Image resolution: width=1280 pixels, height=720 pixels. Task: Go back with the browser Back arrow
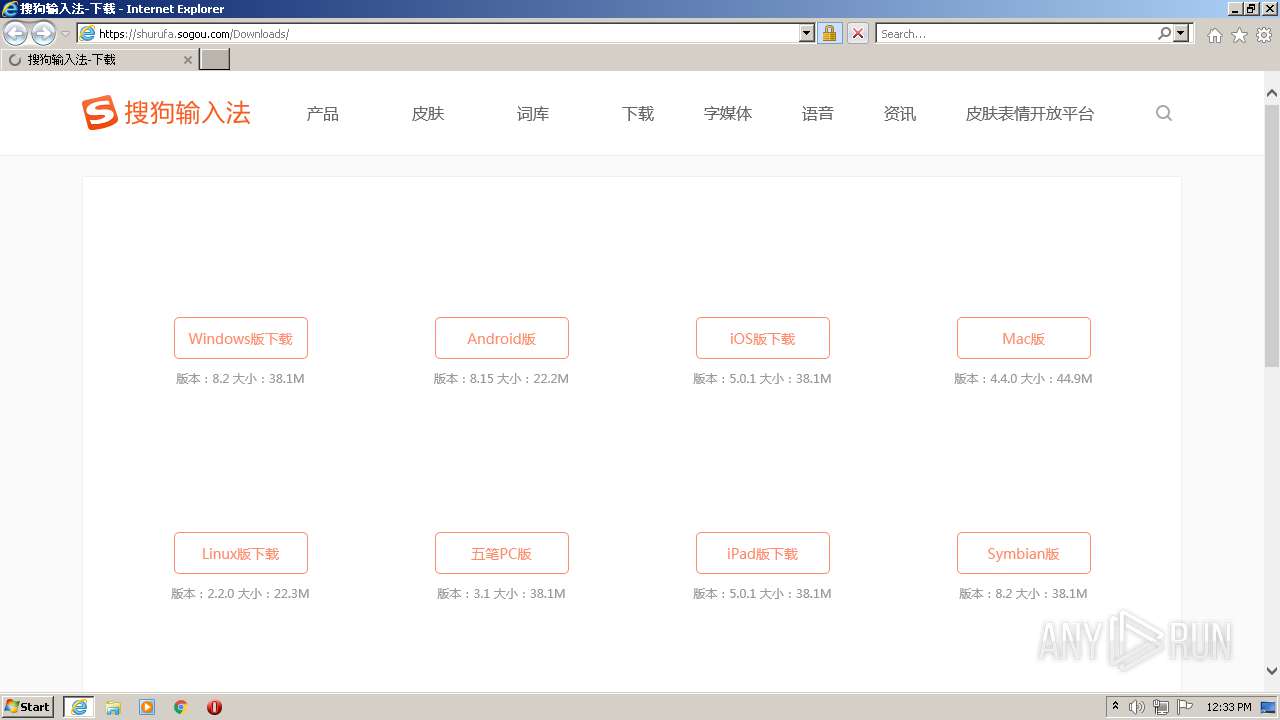pos(16,34)
